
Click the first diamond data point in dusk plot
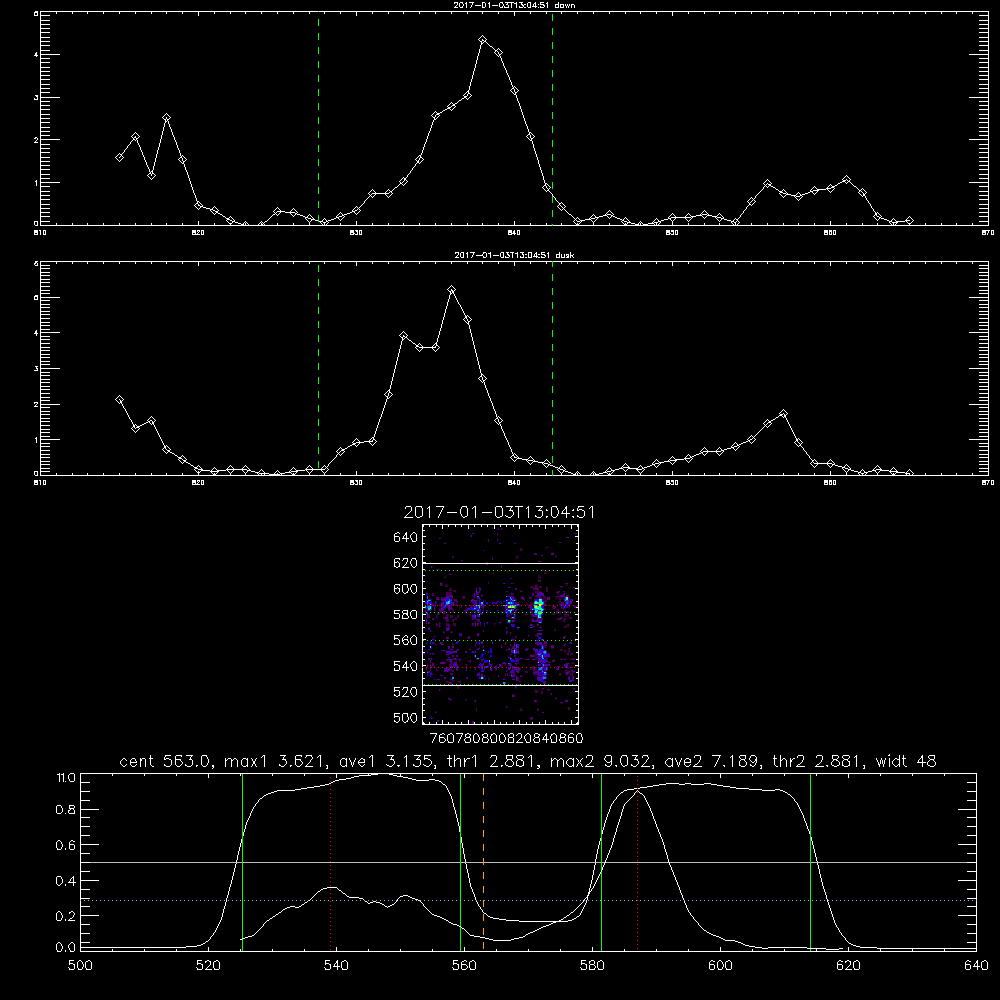119,400
